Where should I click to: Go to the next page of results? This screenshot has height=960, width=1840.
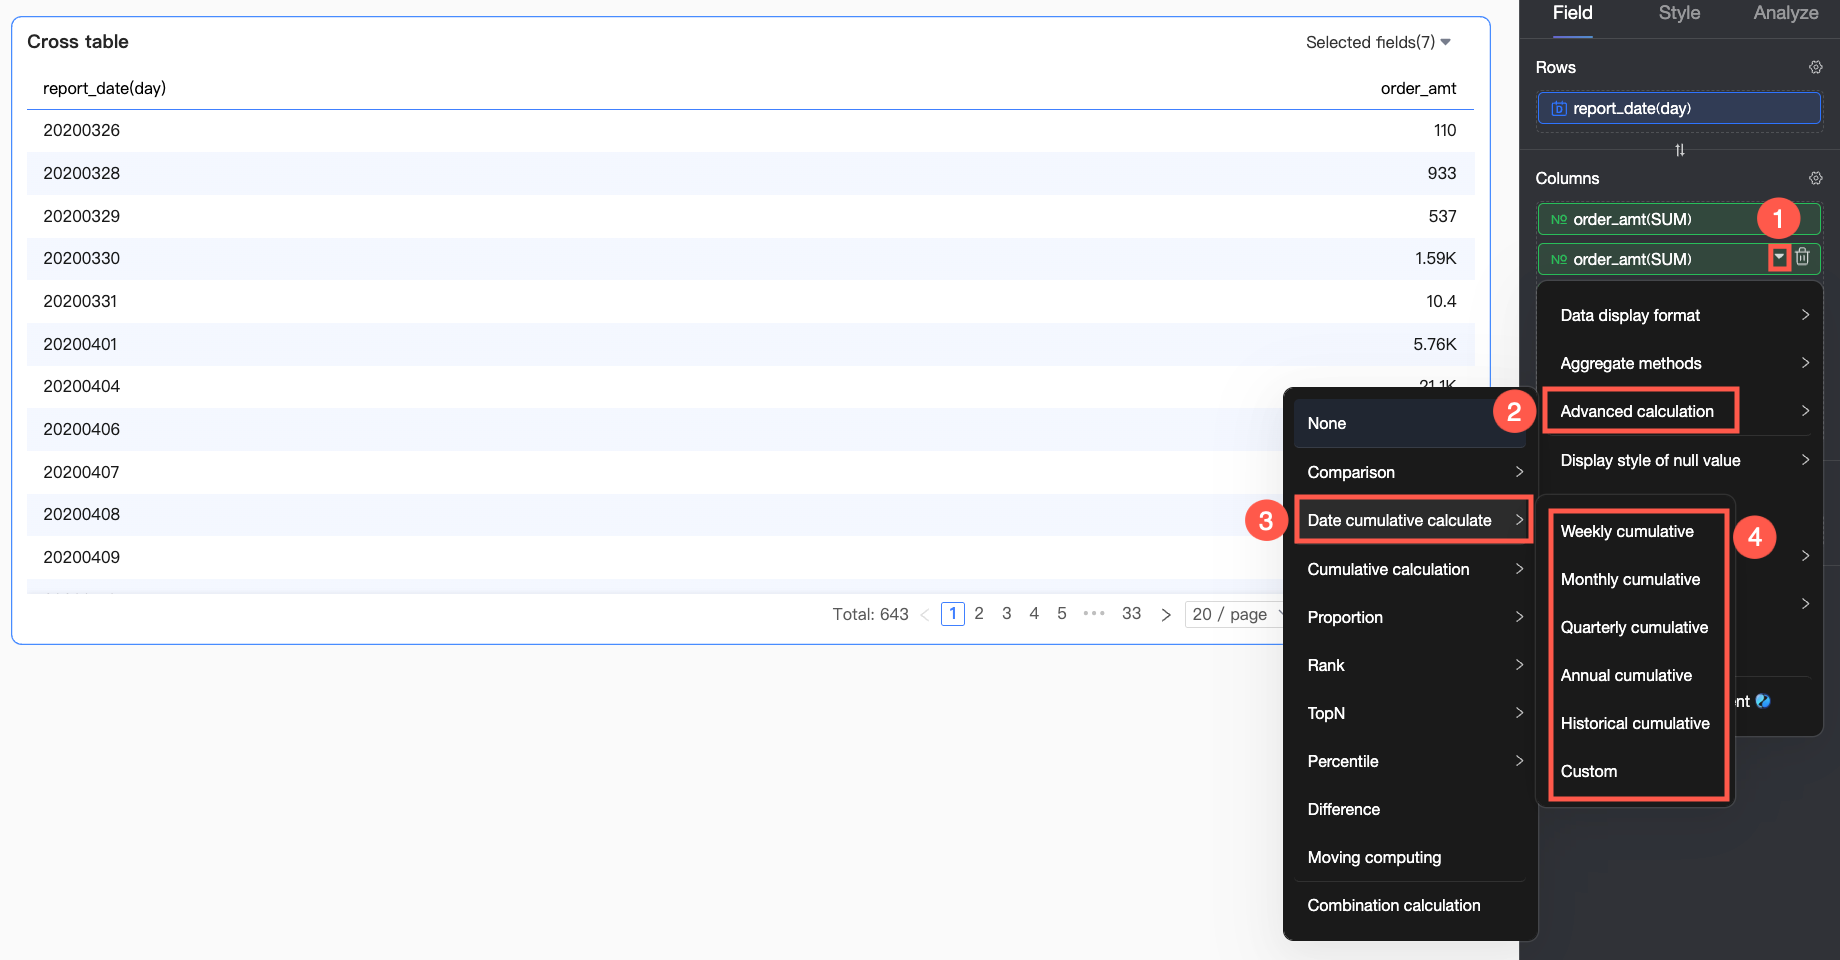[1166, 614]
